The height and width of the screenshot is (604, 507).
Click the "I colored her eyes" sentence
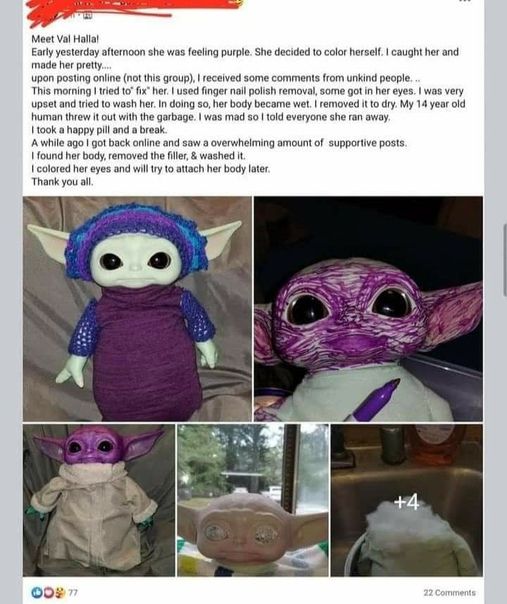click(151, 169)
